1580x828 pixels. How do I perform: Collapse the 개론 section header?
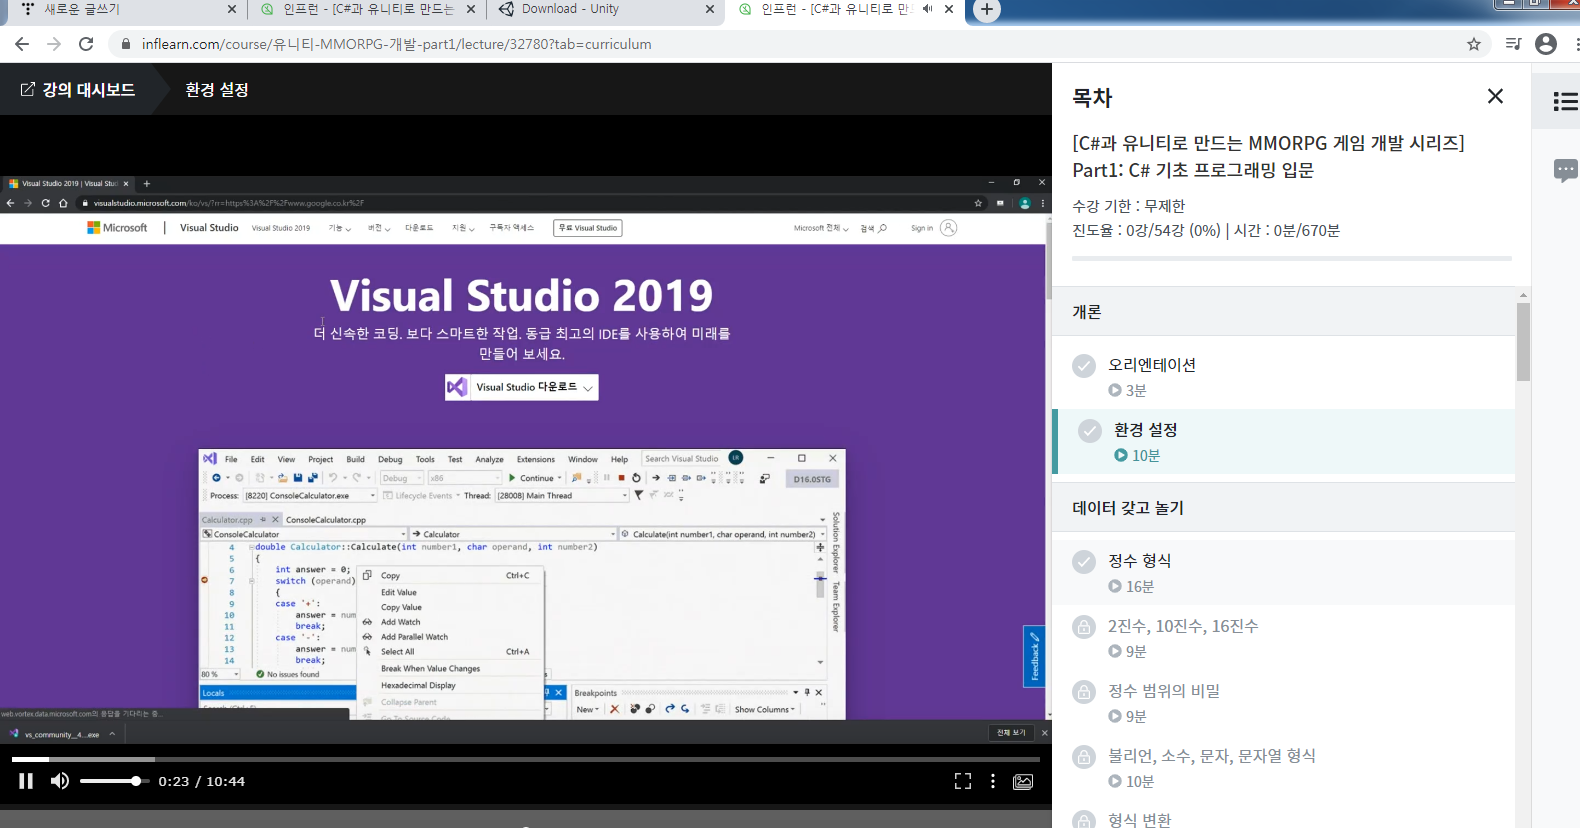point(1283,311)
